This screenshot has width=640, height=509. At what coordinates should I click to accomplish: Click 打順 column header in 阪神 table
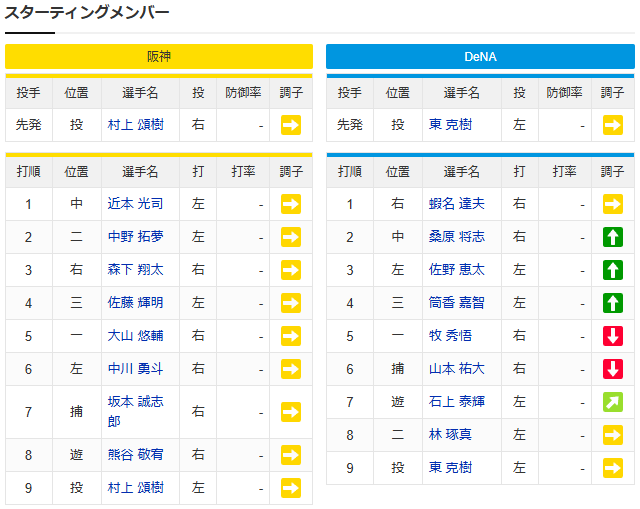pos(29,171)
